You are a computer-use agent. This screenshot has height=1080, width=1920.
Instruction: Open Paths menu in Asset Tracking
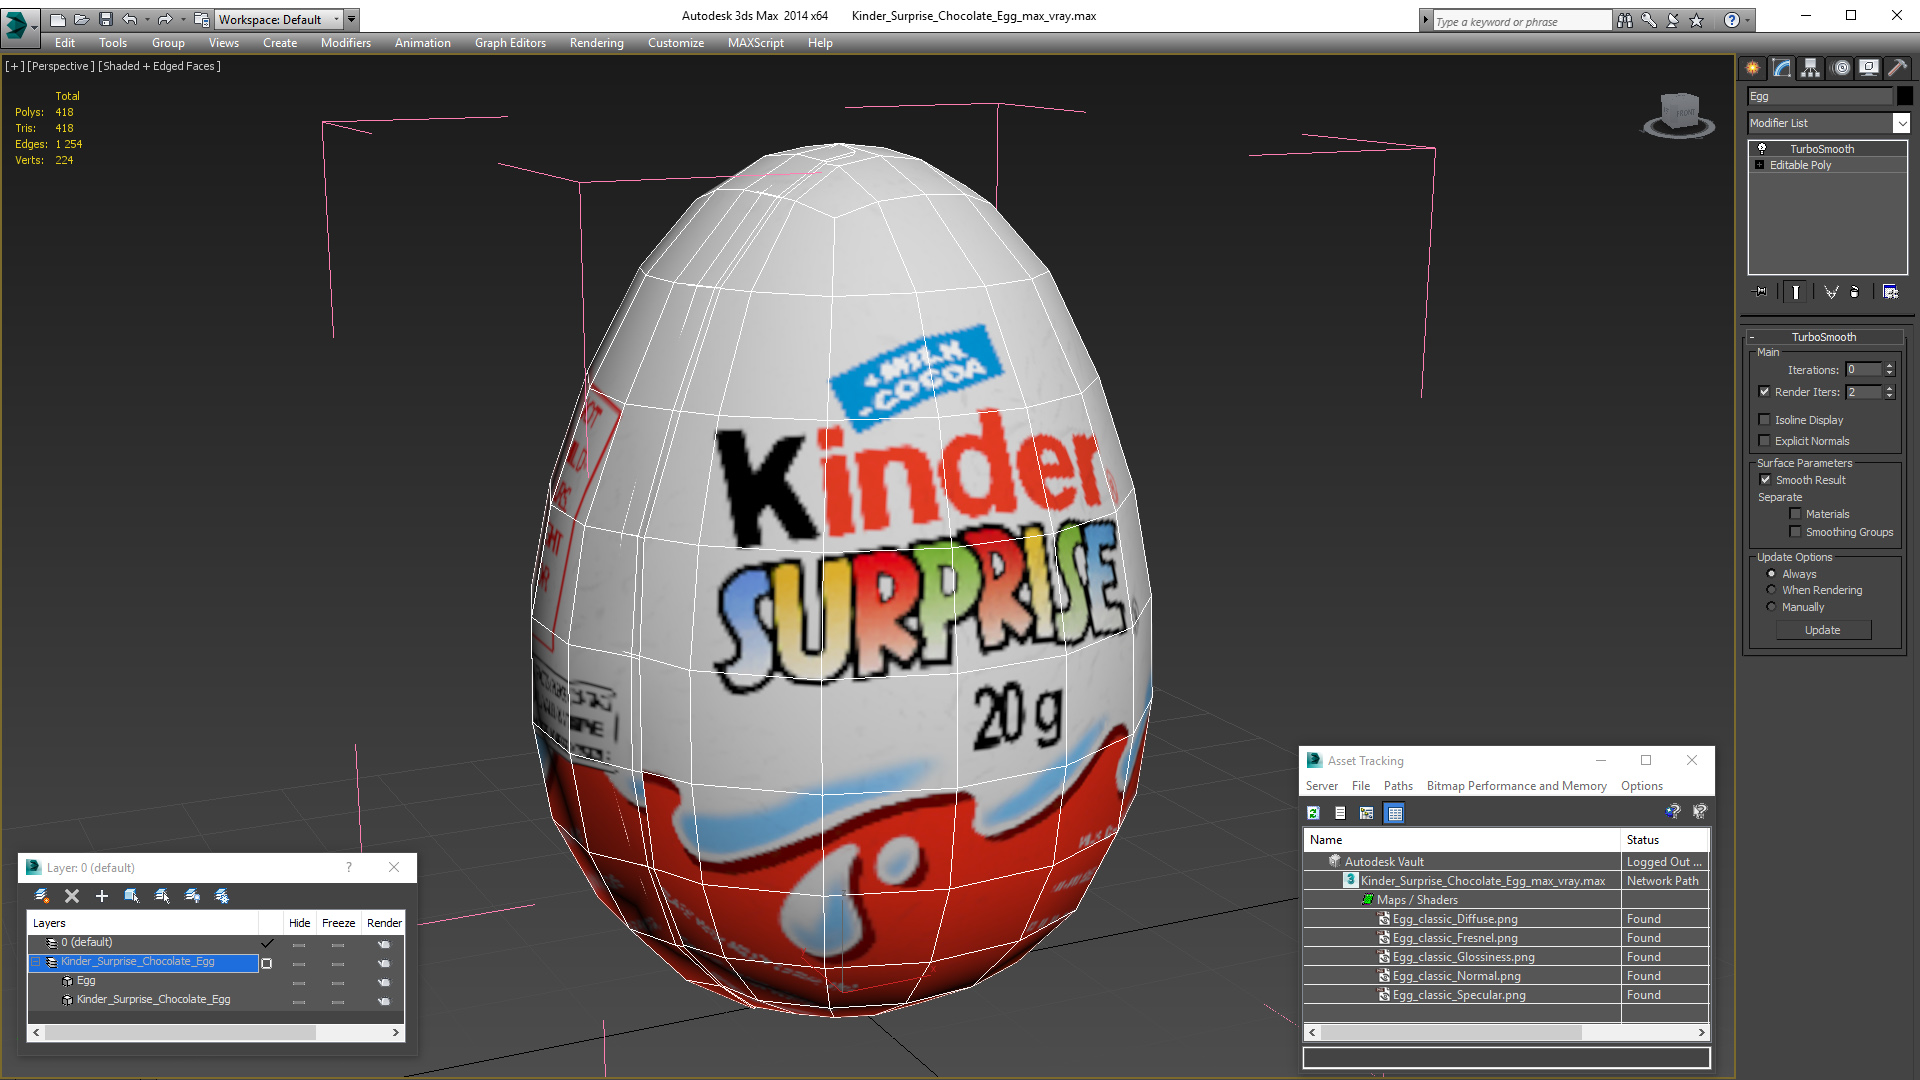[1398, 786]
